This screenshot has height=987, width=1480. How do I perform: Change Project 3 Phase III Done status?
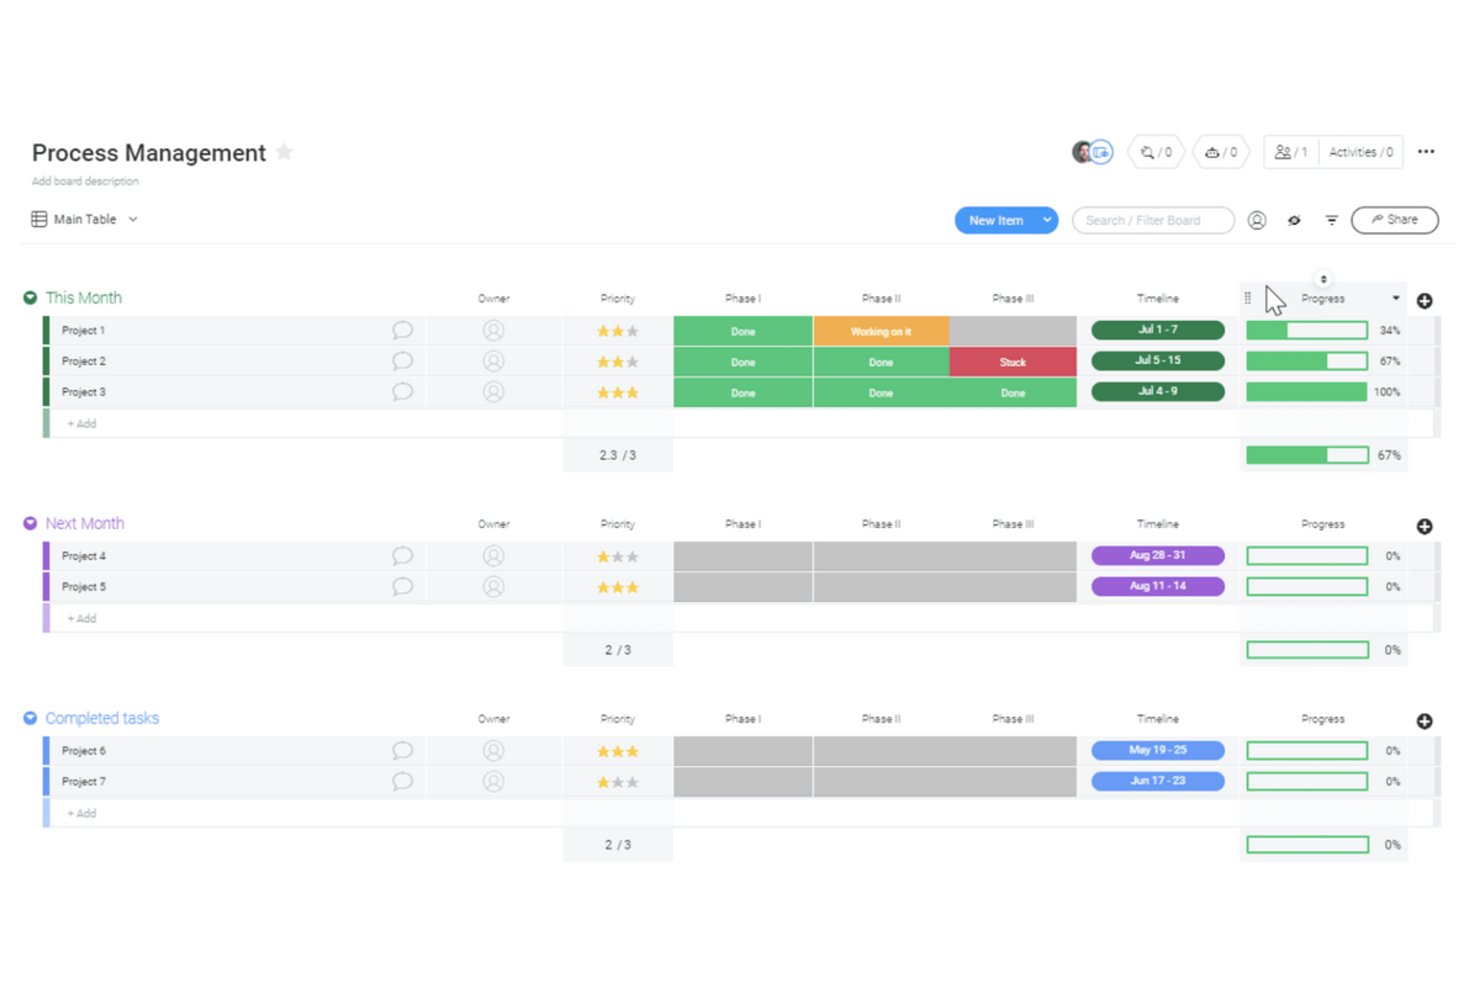click(x=1013, y=393)
